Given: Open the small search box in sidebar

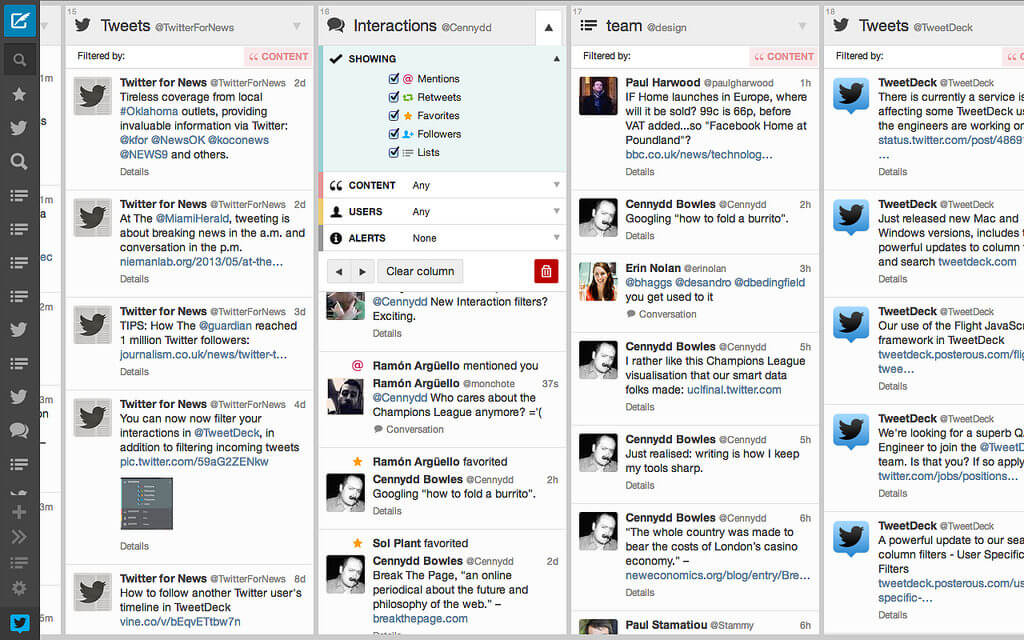Looking at the screenshot, I should tap(20, 60).
